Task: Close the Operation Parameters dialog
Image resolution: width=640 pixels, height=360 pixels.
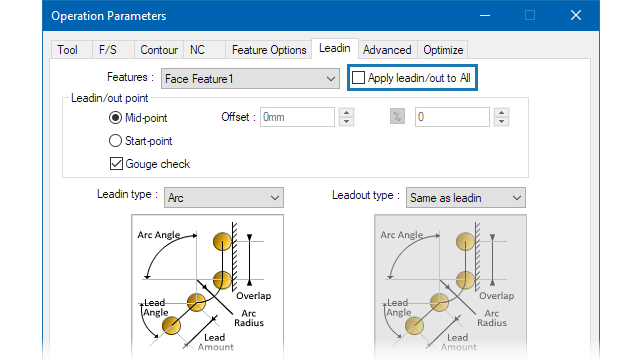Action: (x=576, y=16)
